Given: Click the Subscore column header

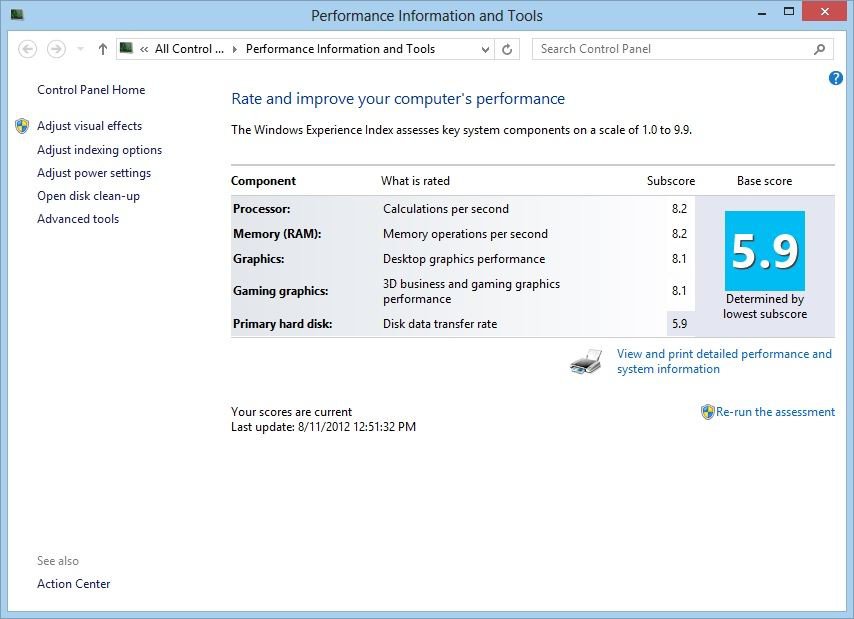Looking at the screenshot, I should [671, 181].
